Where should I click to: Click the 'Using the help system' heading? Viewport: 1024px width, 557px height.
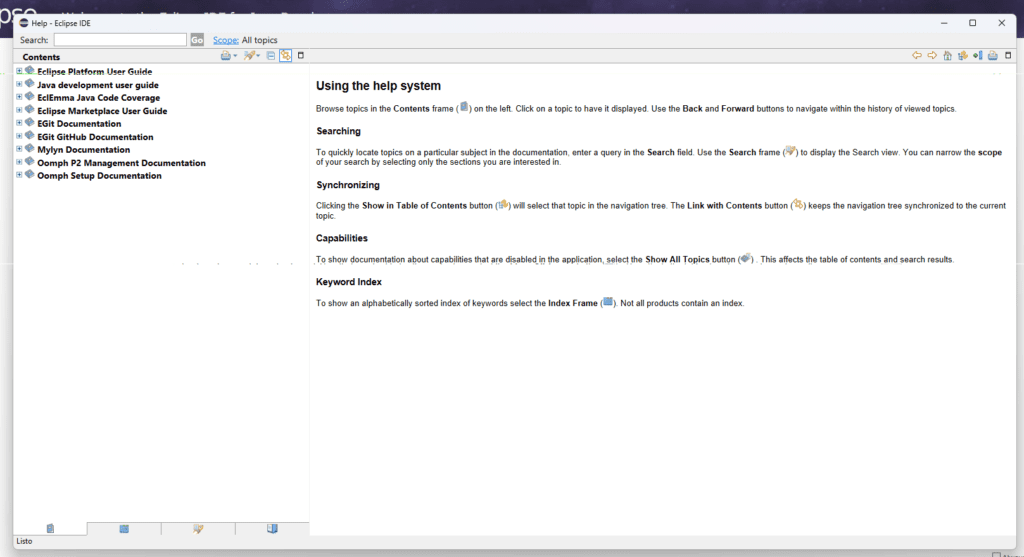pos(378,86)
